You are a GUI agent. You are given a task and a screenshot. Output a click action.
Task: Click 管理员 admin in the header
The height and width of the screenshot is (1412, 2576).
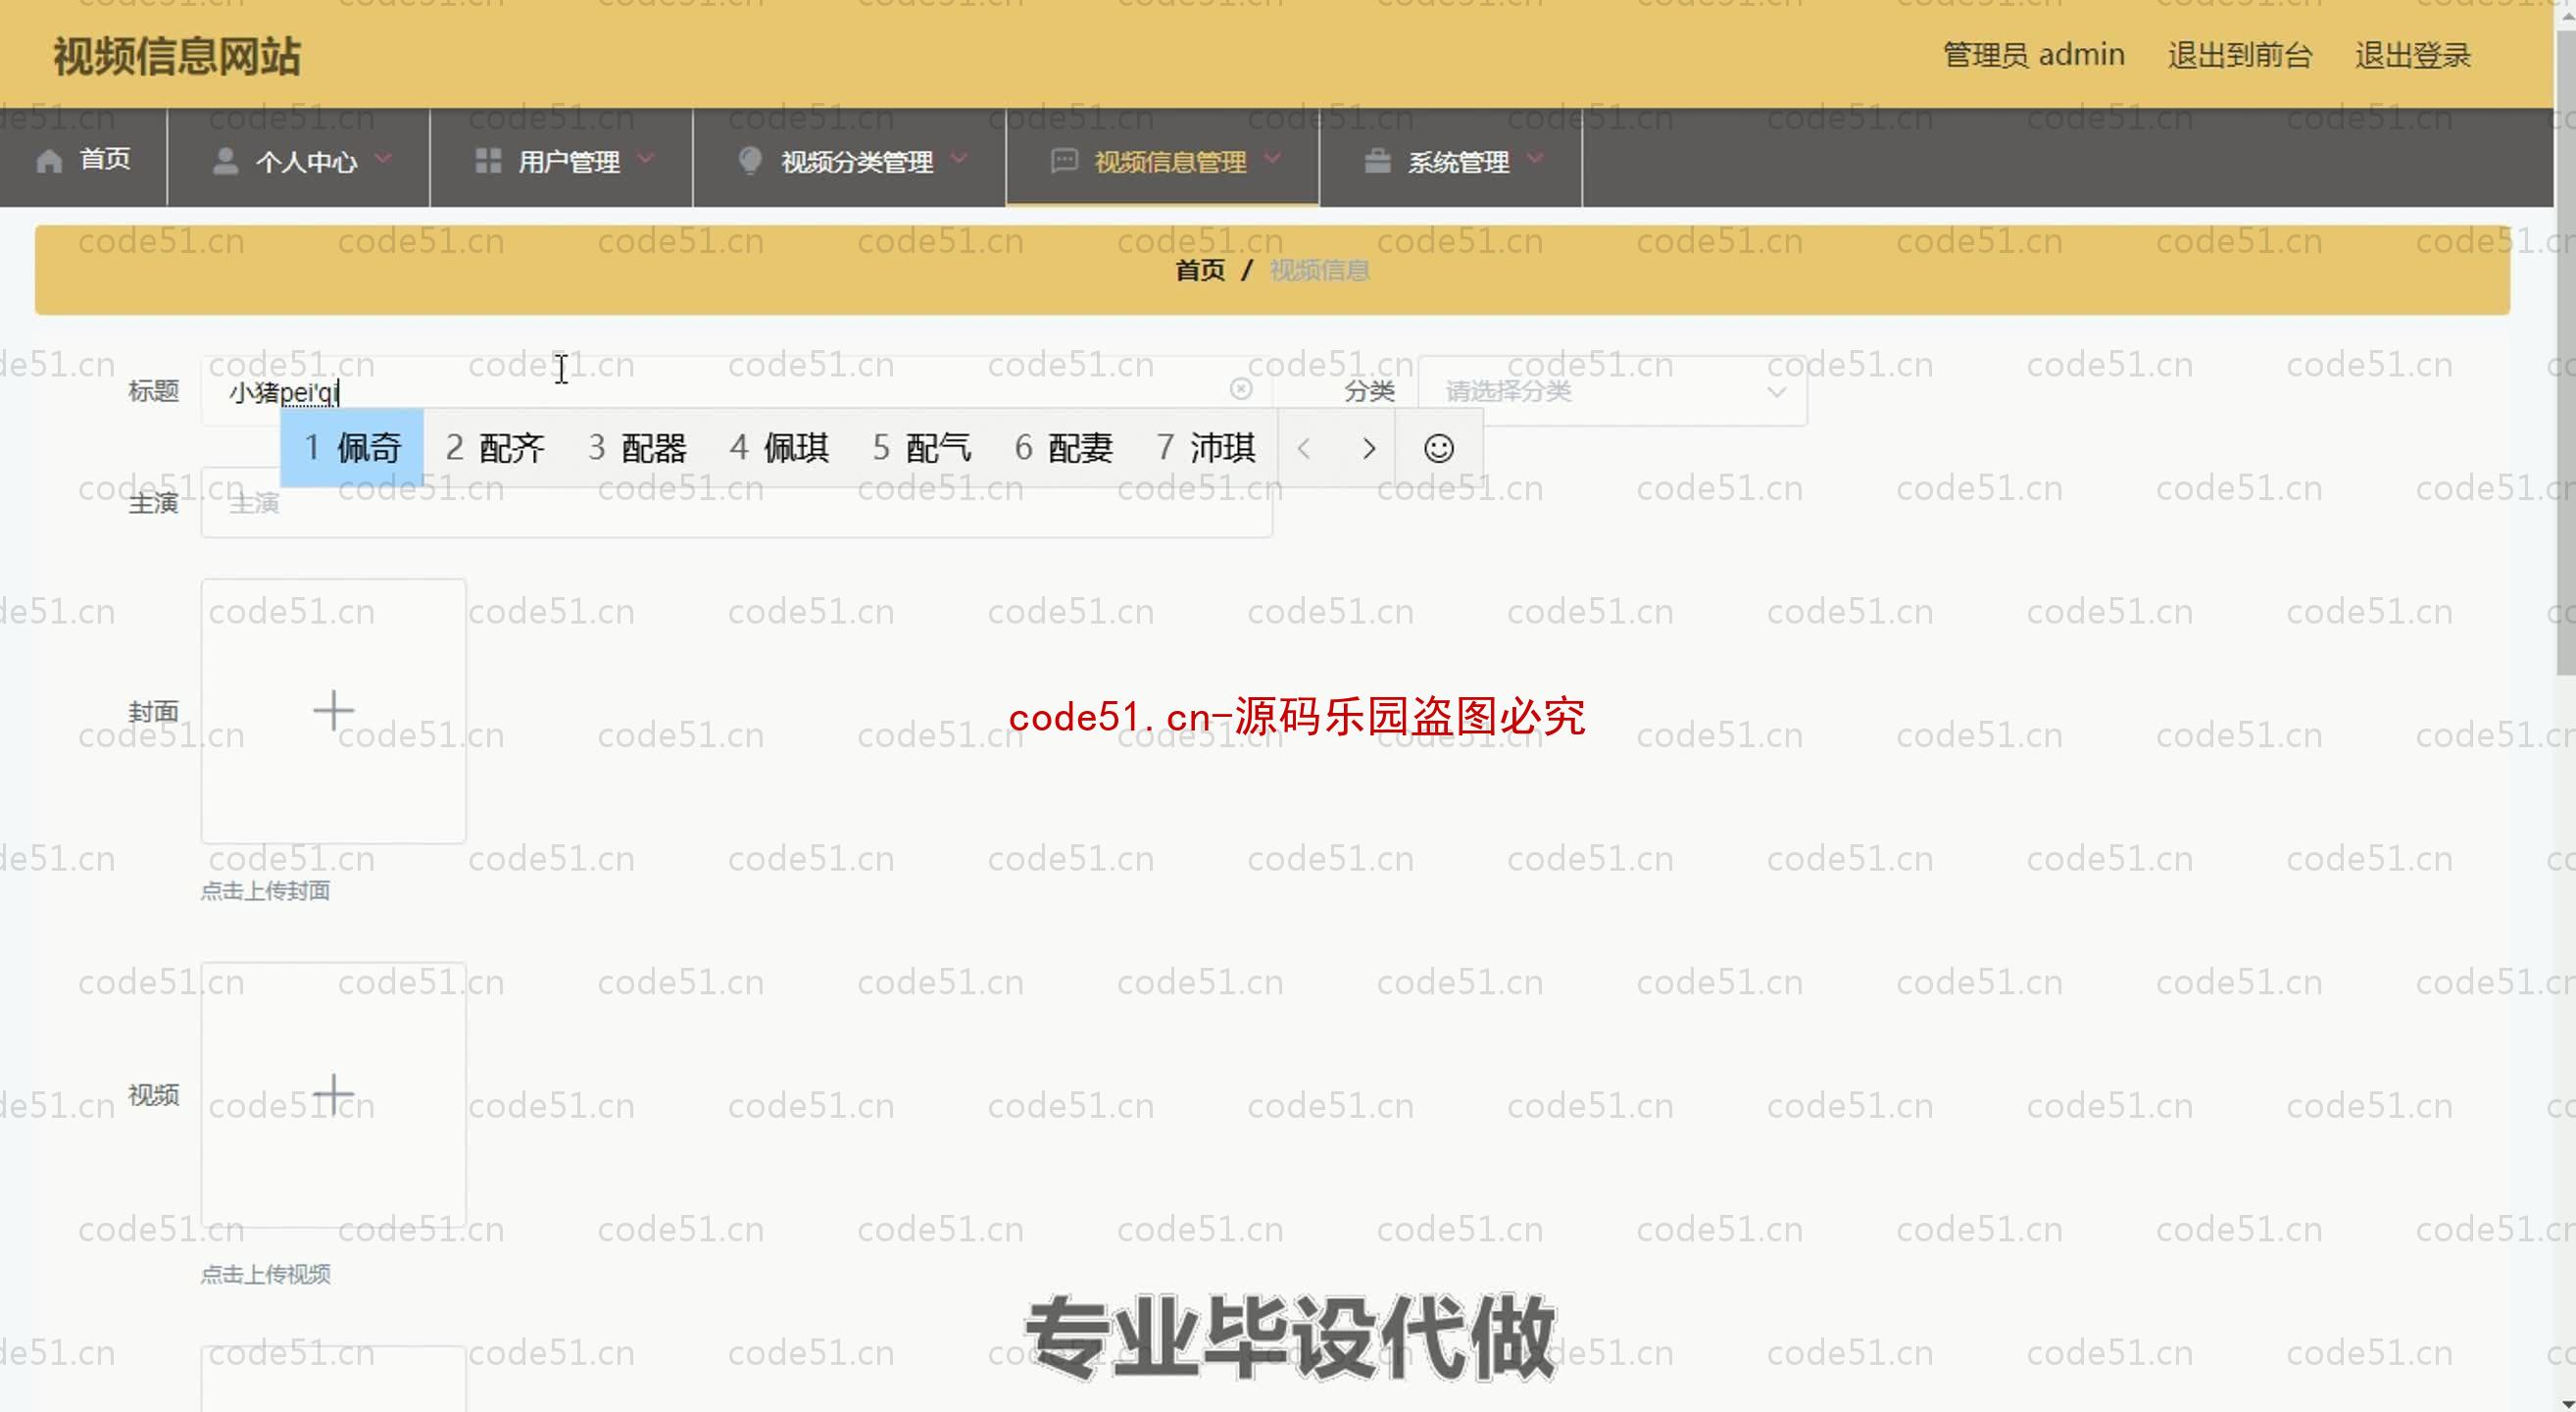pos(2033,55)
